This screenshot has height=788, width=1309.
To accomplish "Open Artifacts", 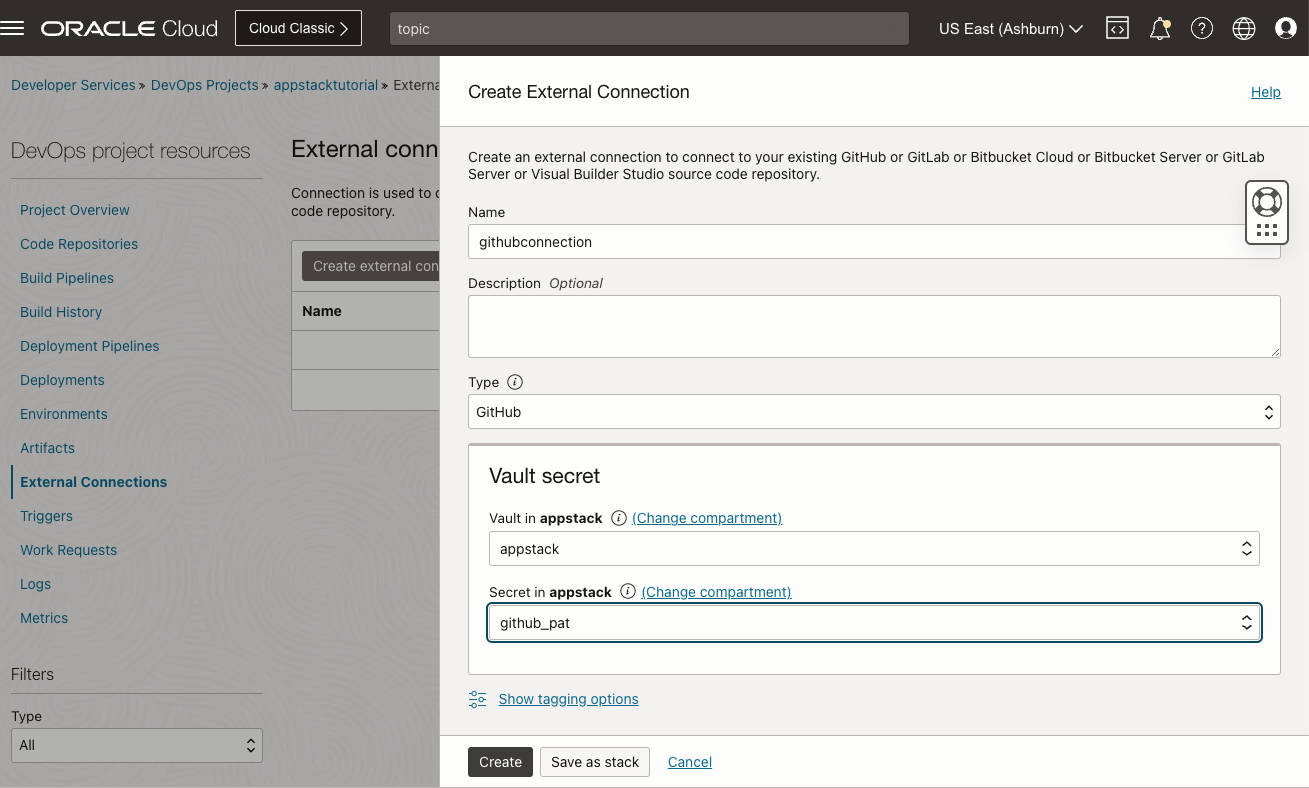I will pos(47,448).
